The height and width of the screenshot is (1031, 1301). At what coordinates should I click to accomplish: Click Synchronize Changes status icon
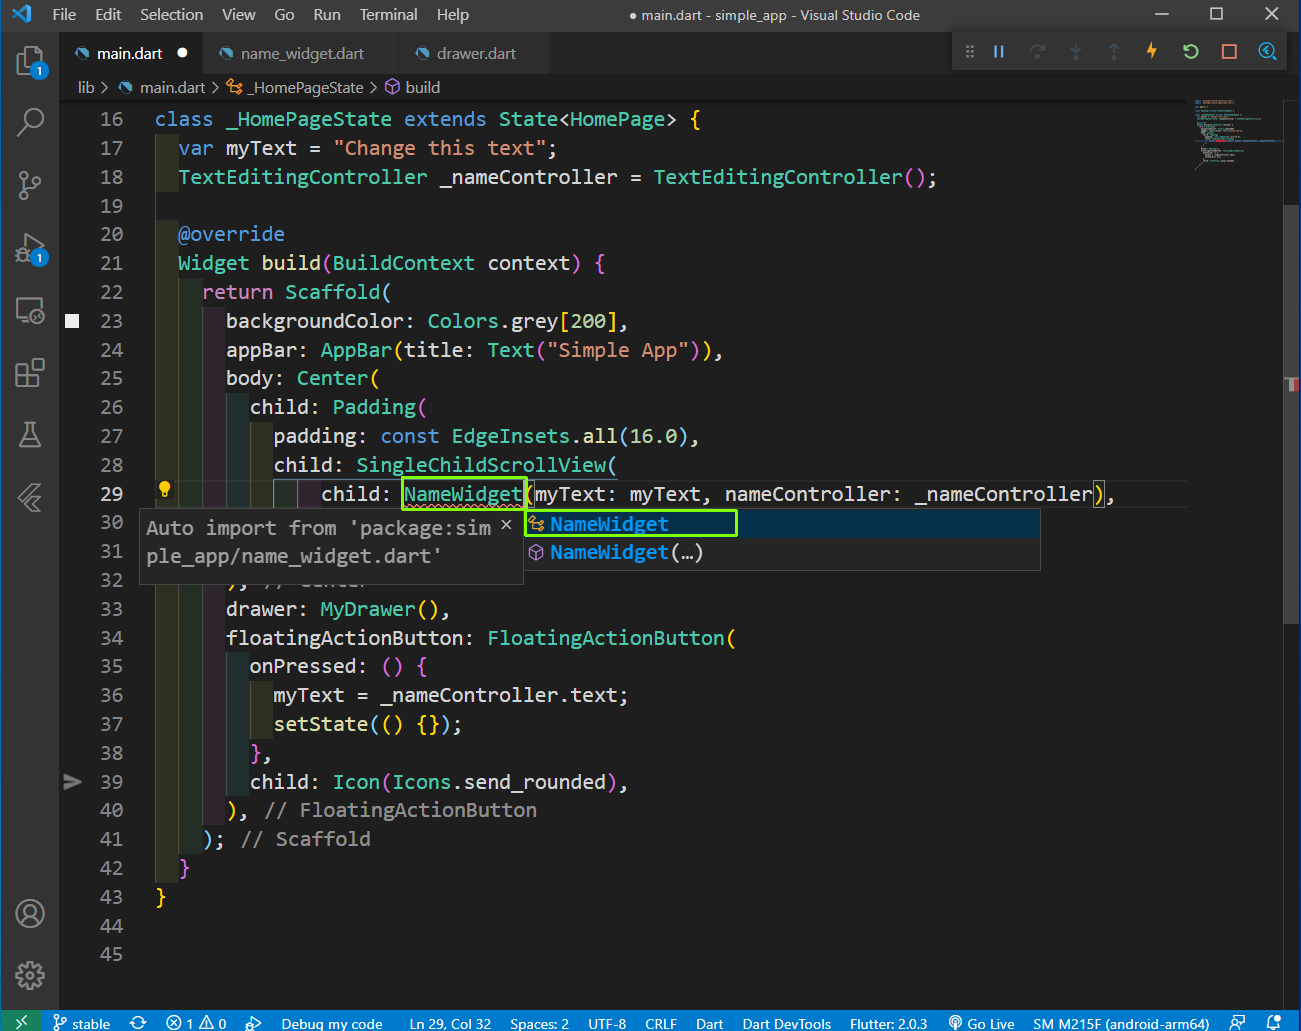pos(138,1023)
